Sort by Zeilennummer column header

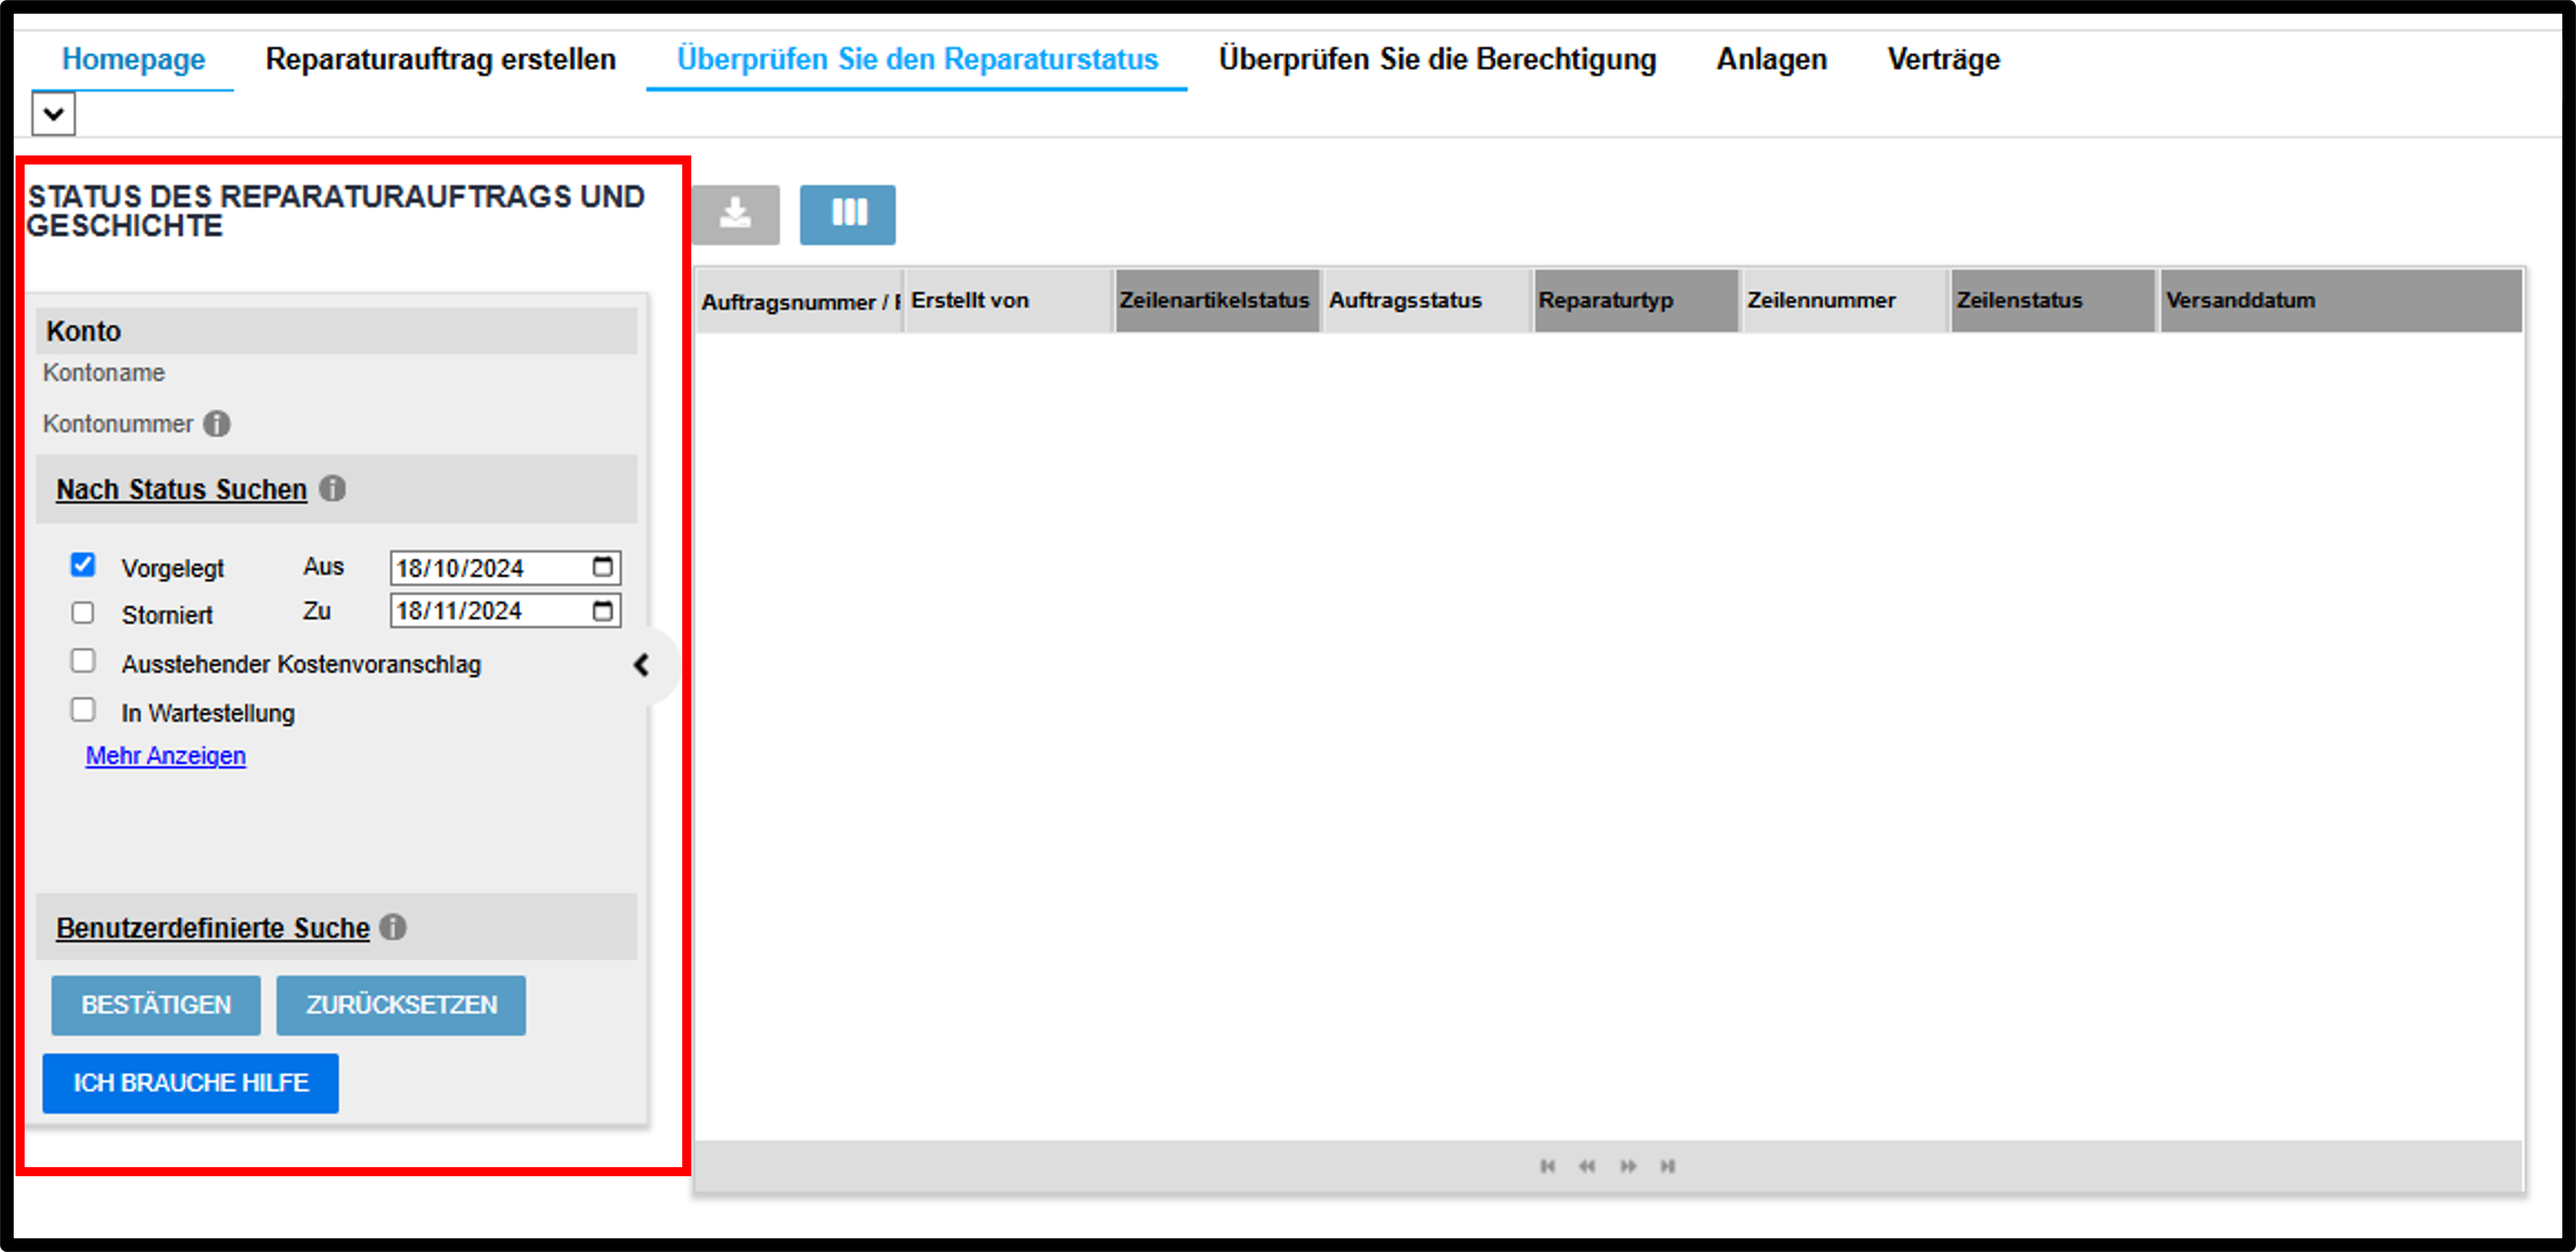pyautogui.click(x=1846, y=301)
